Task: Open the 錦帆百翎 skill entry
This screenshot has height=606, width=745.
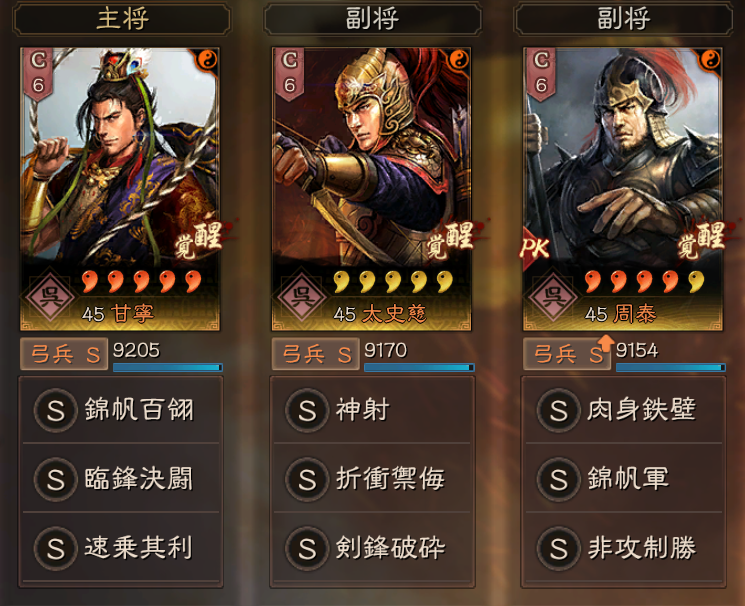Action: pyautogui.click(x=121, y=410)
